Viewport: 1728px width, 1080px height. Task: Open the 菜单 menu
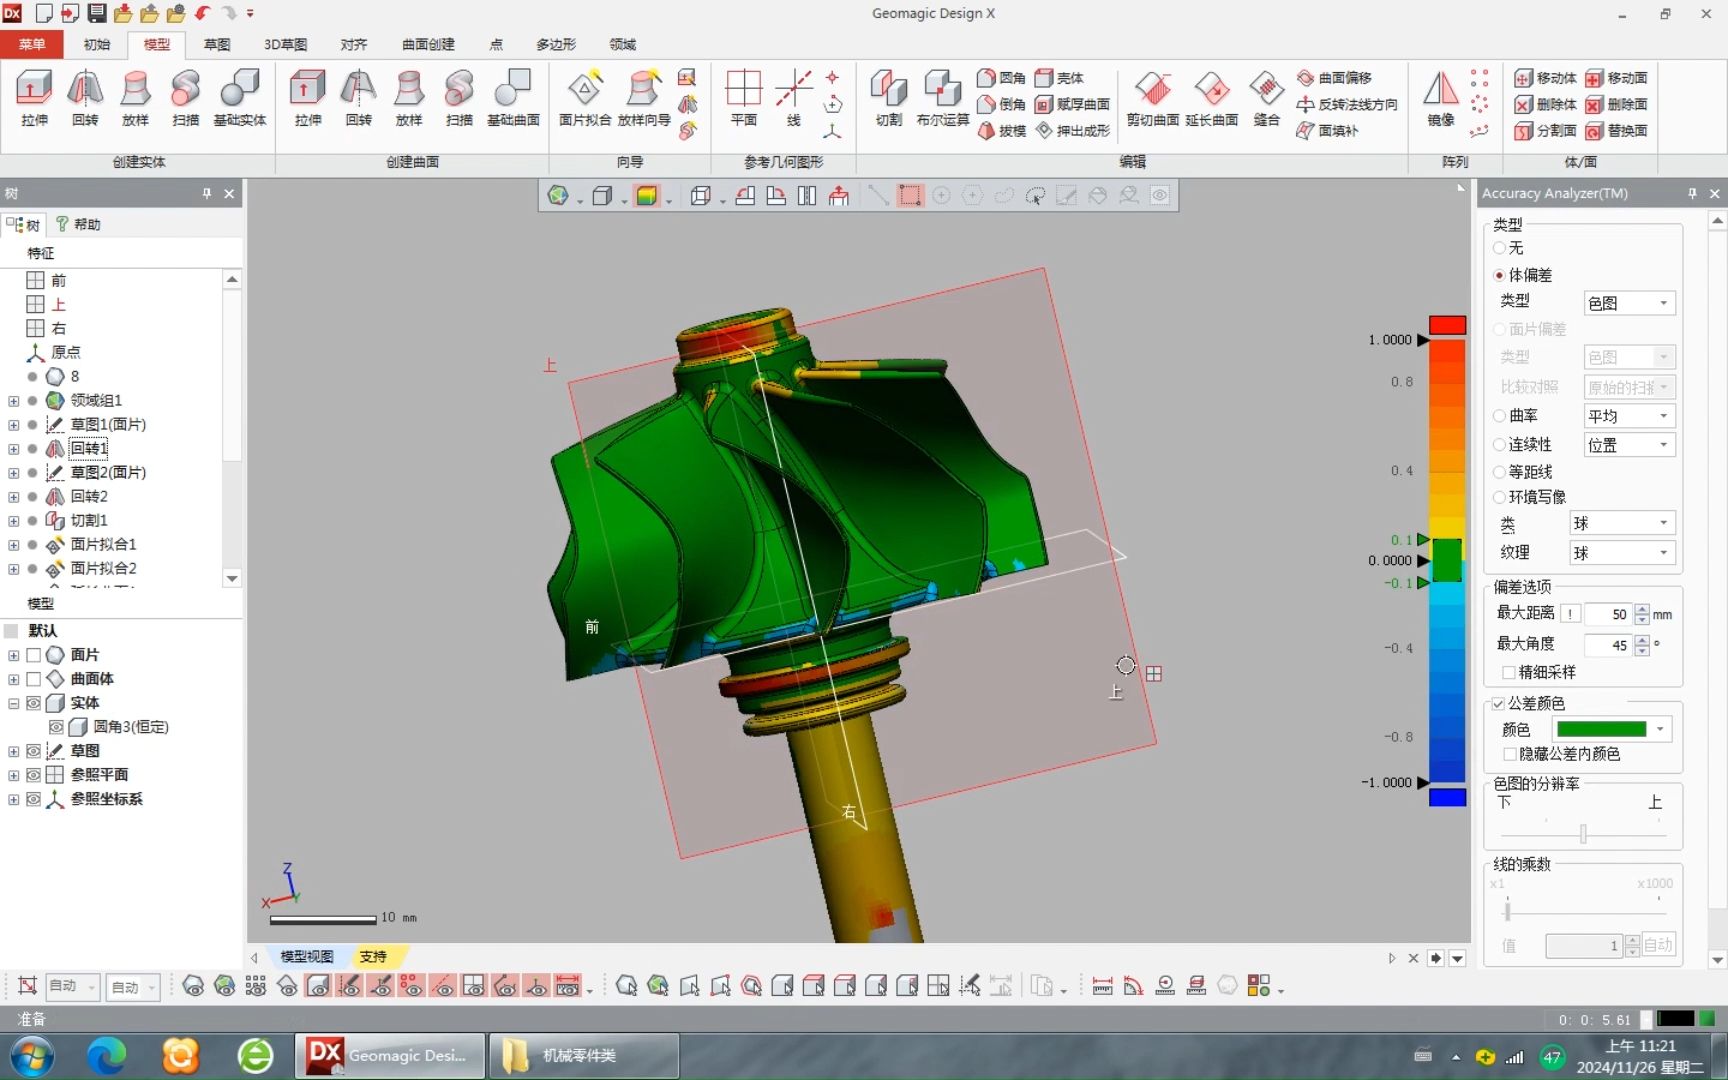[x=31, y=44]
